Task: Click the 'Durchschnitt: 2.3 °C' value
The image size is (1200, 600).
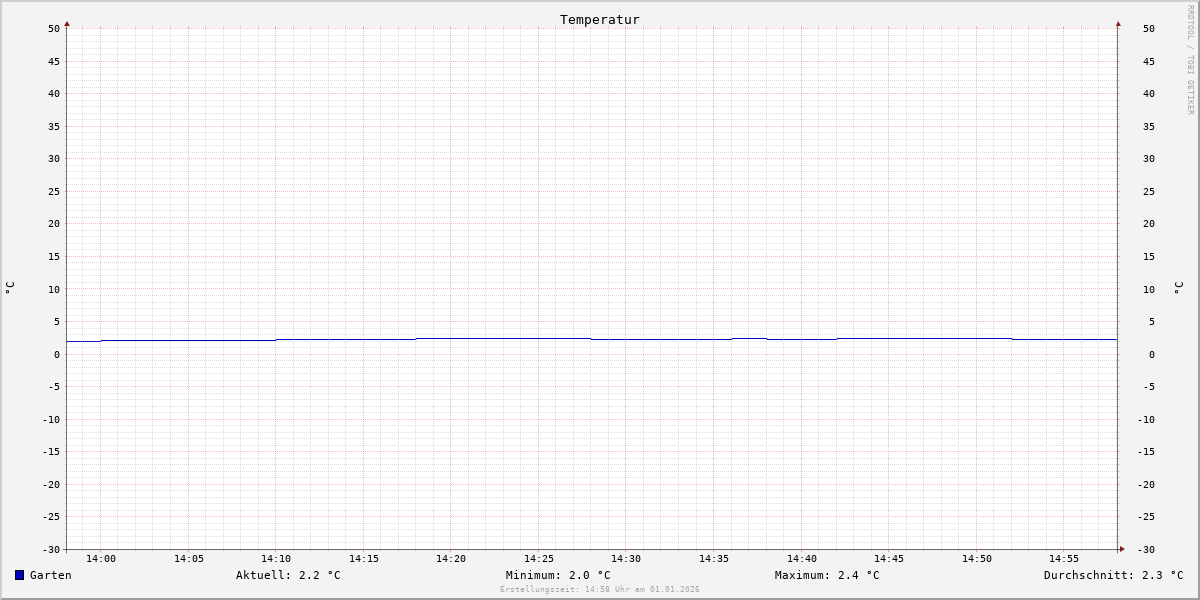Action: pyautogui.click(x=1113, y=575)
